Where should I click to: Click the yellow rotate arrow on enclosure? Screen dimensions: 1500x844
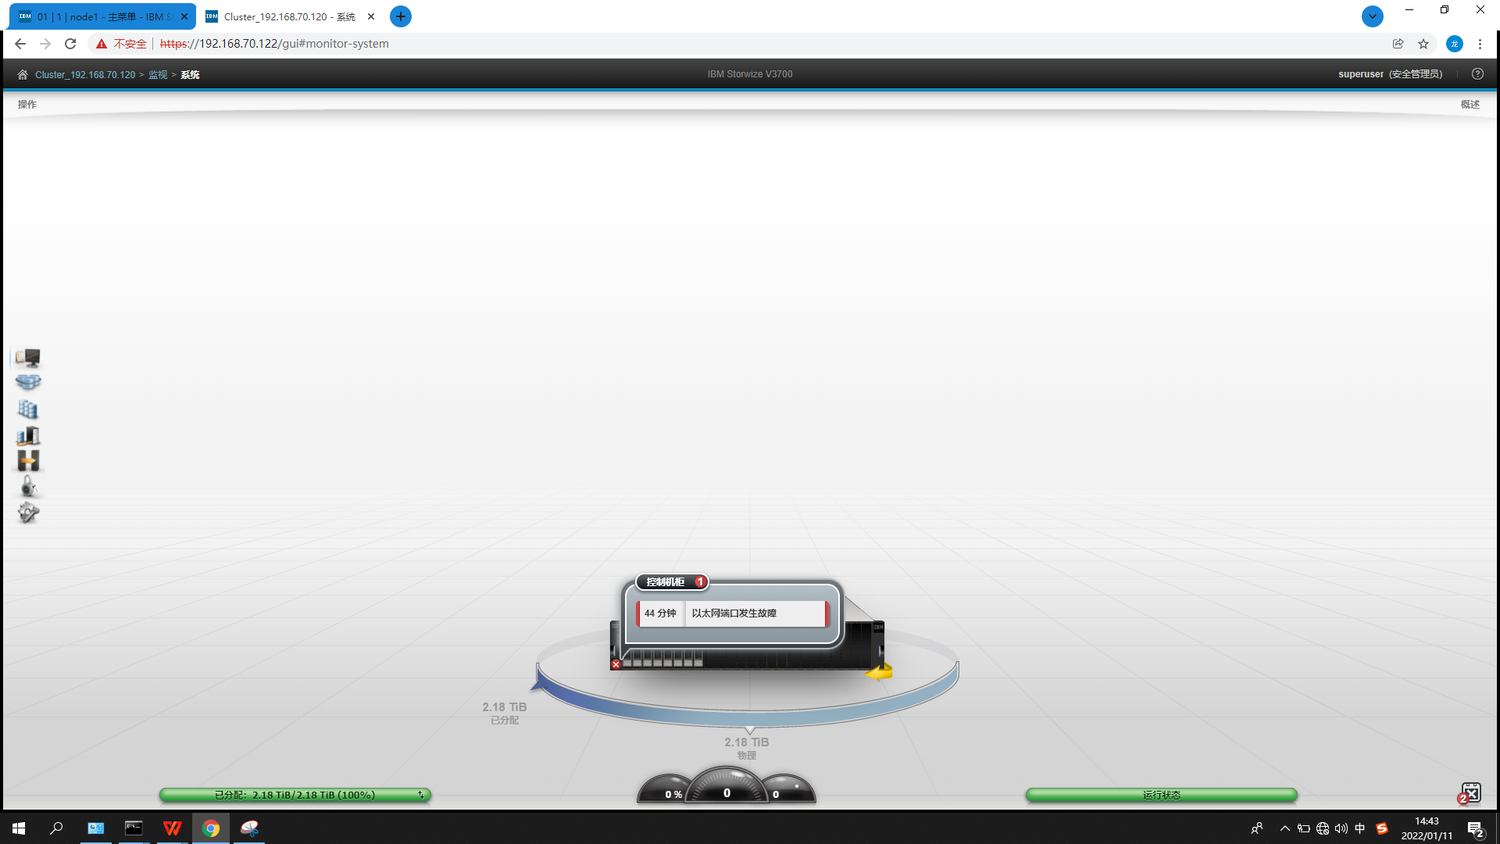pos(879,672)
